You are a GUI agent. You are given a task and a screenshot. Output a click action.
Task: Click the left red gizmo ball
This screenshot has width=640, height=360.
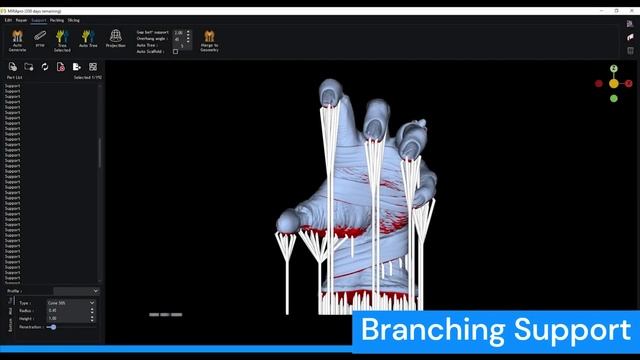tap(599, 83)
